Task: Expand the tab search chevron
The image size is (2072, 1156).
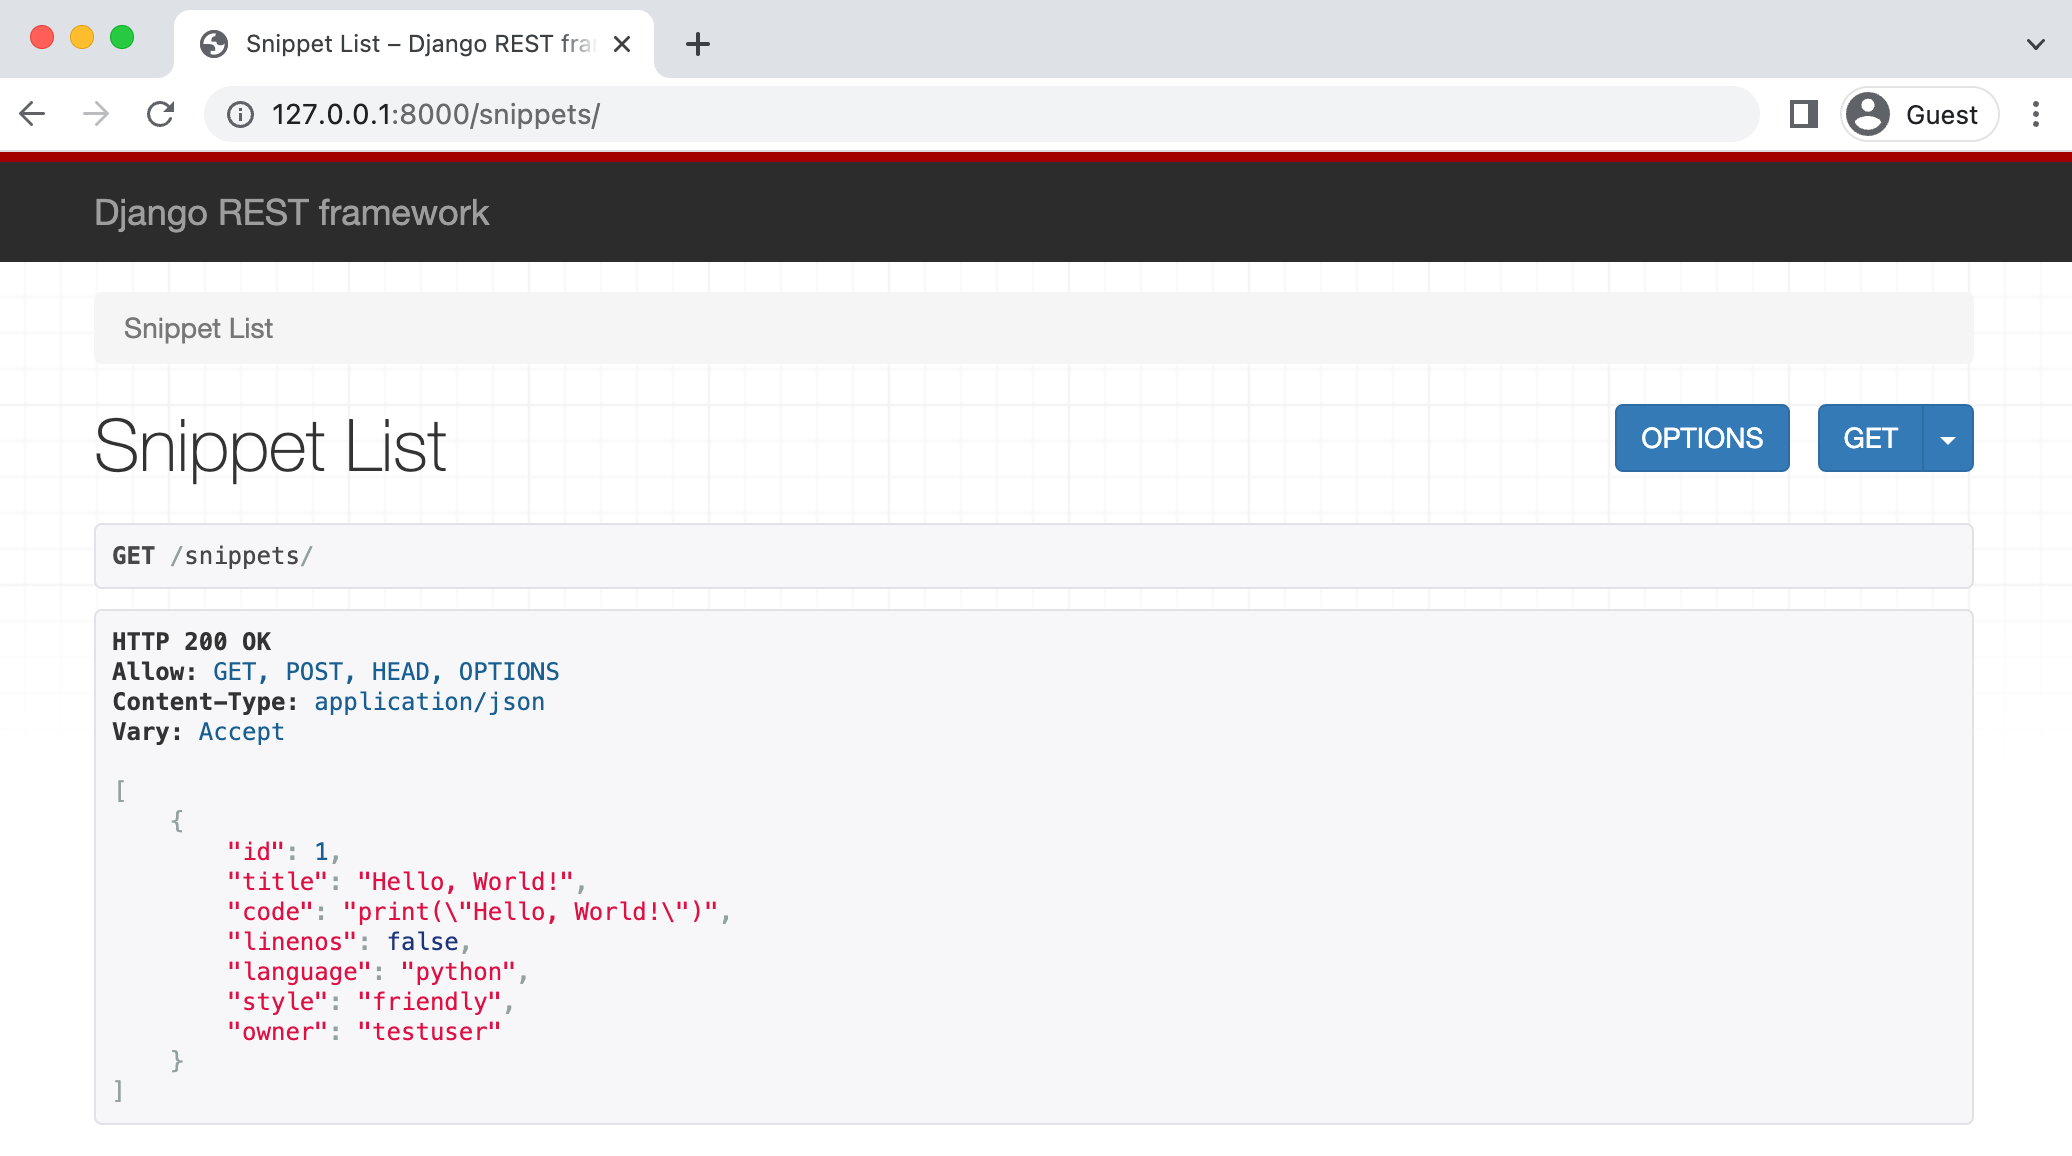Action: (x=2035, y=44)
